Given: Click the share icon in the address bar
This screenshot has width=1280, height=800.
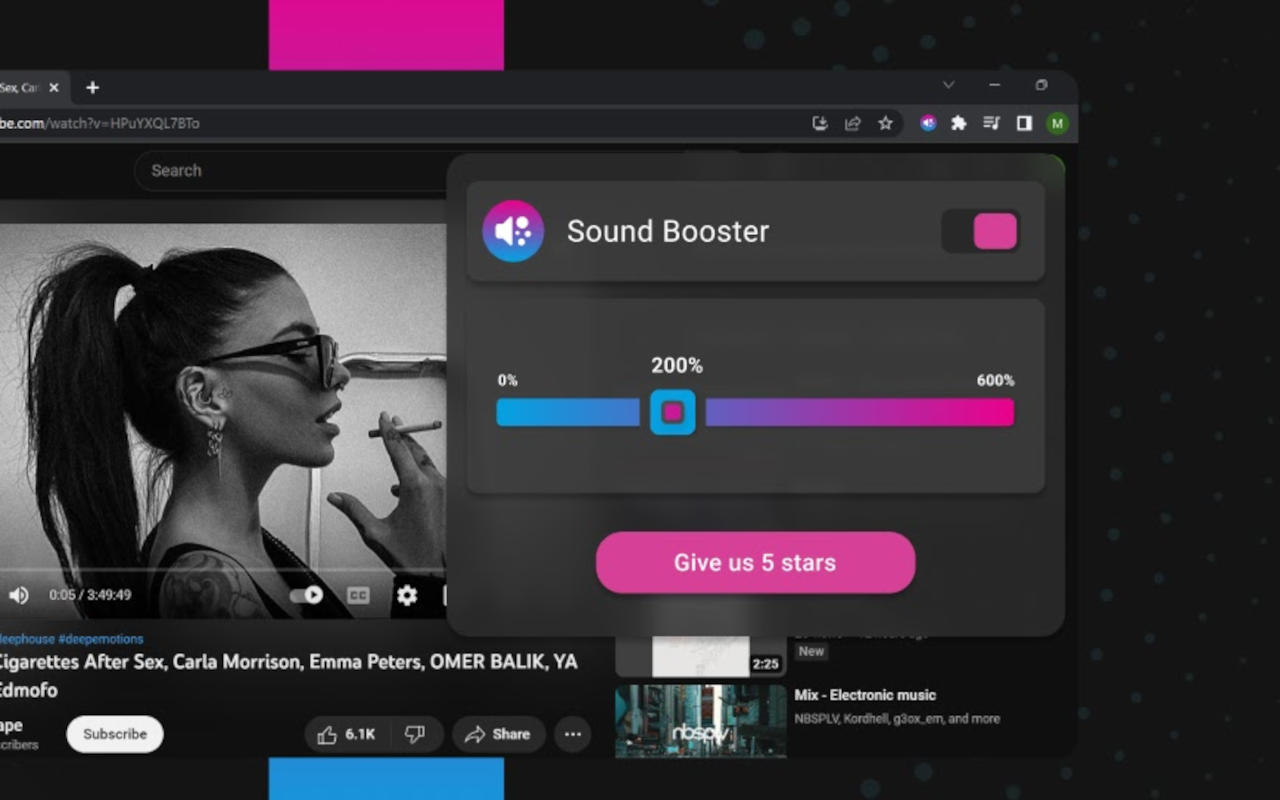Looking at the screenshot, I should point(853,123).
